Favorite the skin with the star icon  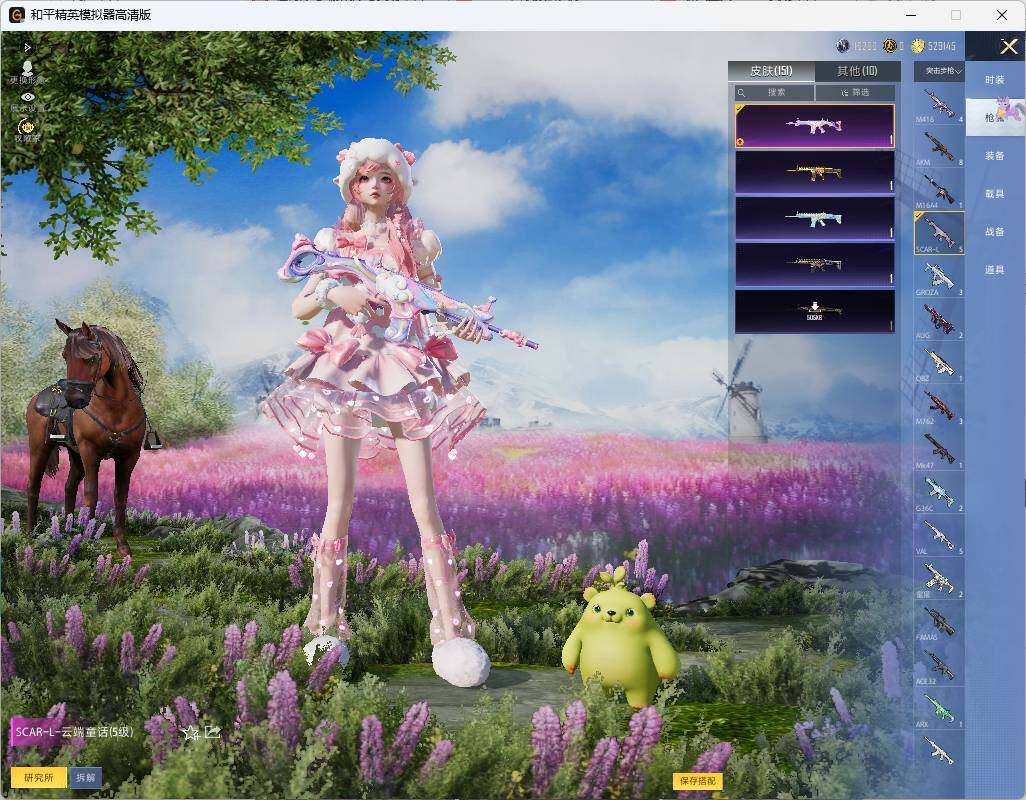[190, 733]
